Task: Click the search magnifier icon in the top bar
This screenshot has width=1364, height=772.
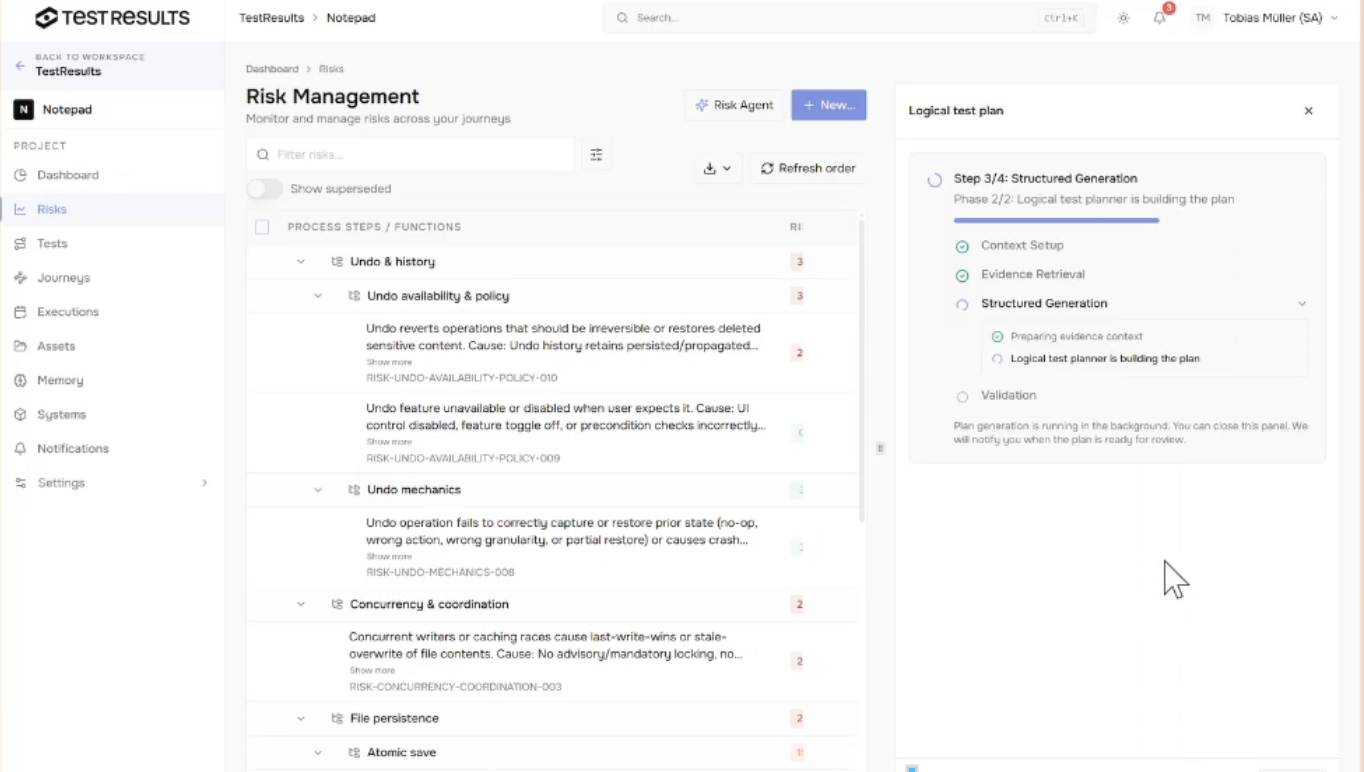Action: coord(622,18)
